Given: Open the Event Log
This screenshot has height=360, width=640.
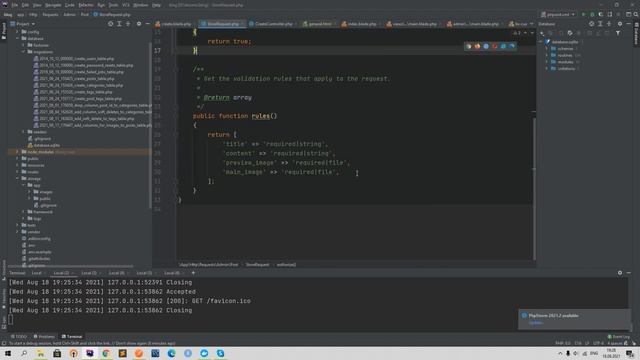Looking at the screenshot, I should click(618, 337).
